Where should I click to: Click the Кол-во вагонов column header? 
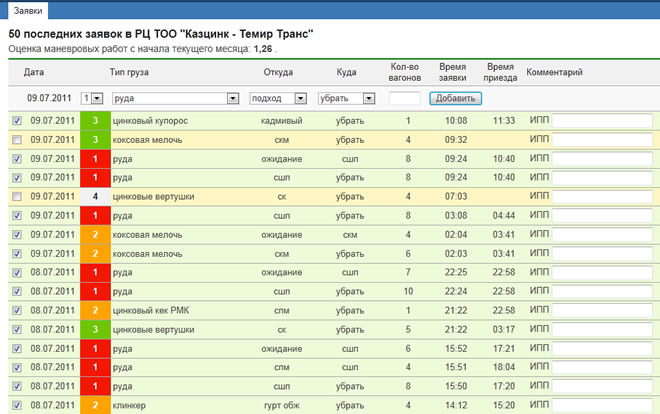click(405, 72)
